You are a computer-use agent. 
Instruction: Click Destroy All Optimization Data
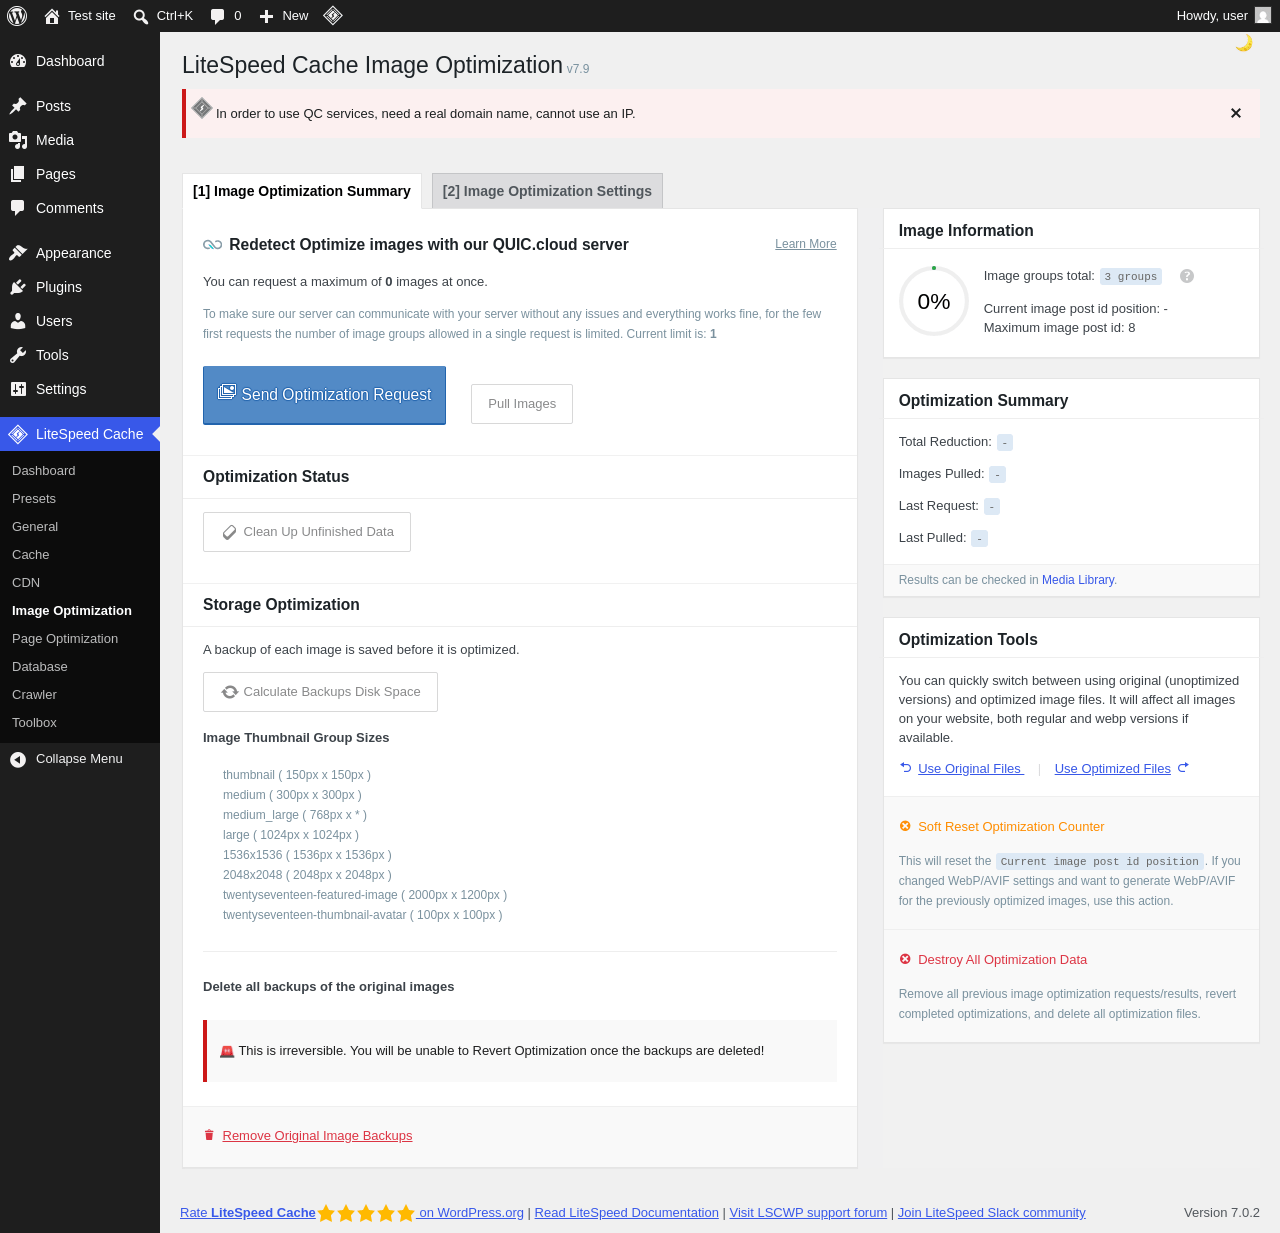coord(1002,960)
